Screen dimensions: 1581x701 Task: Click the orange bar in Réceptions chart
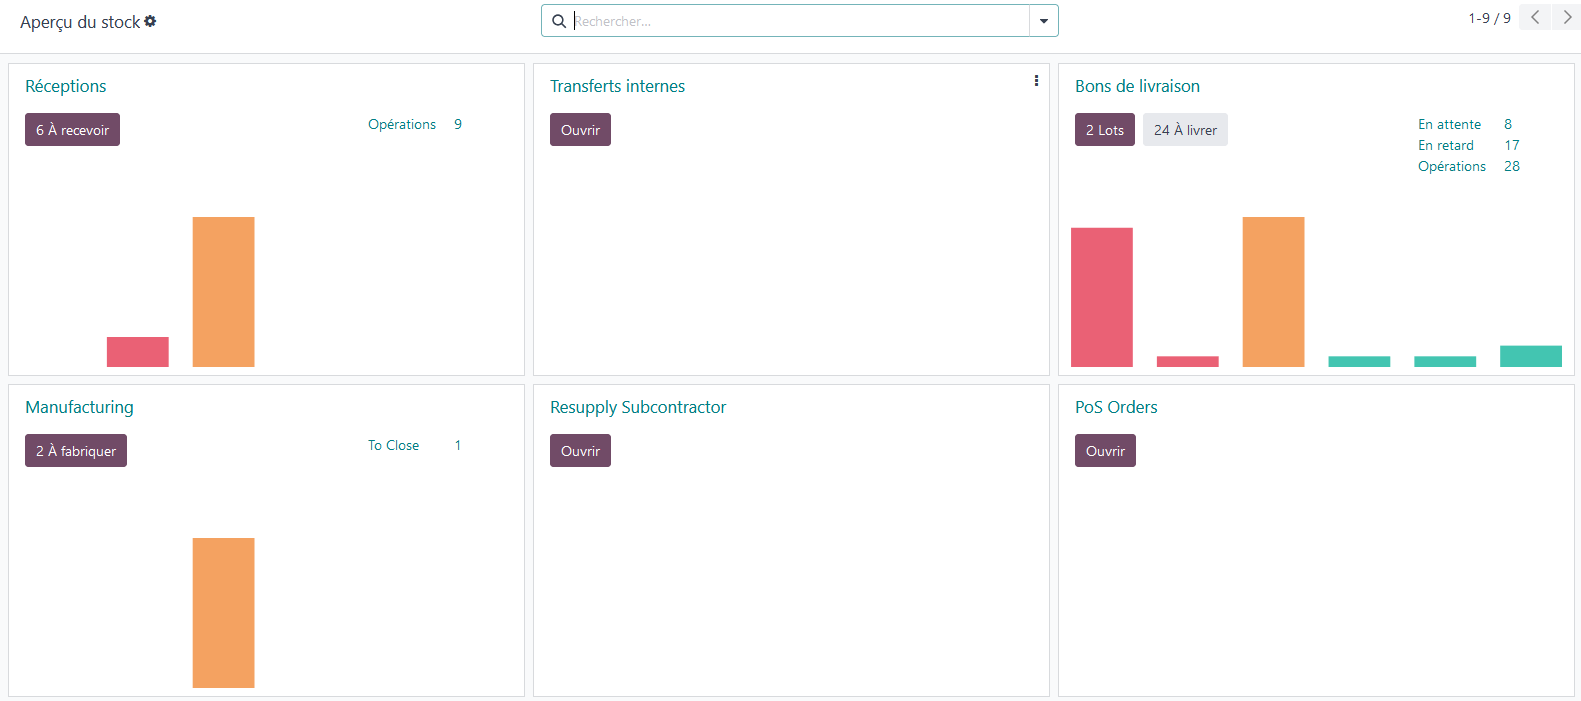(223, 292)
